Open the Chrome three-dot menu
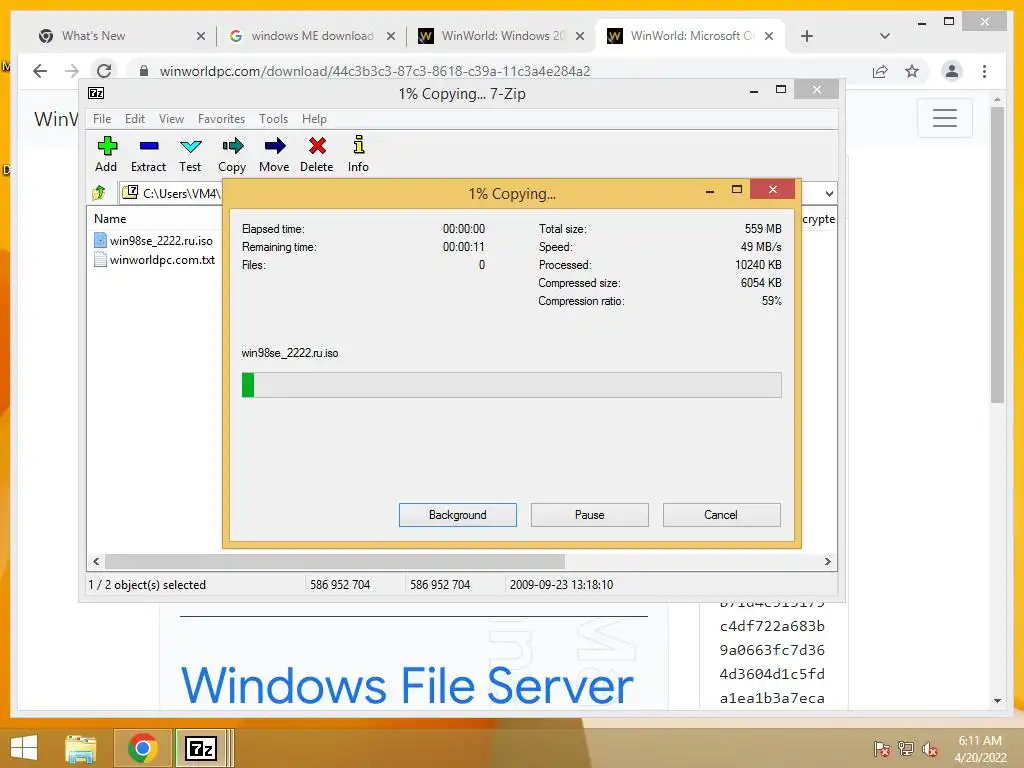 pos(984,71)
